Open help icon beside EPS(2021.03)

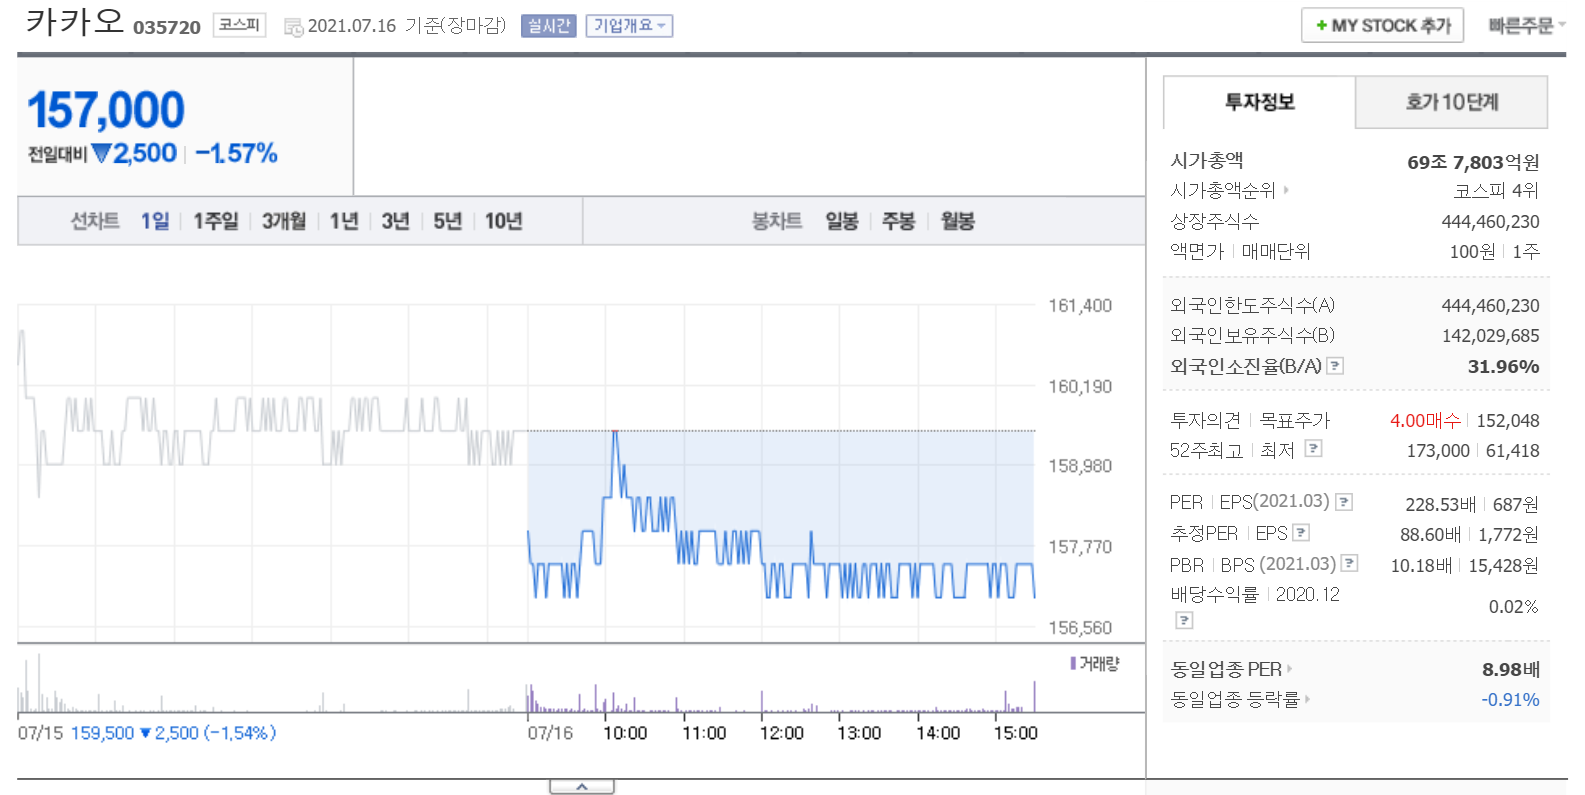coord(1345,502)
